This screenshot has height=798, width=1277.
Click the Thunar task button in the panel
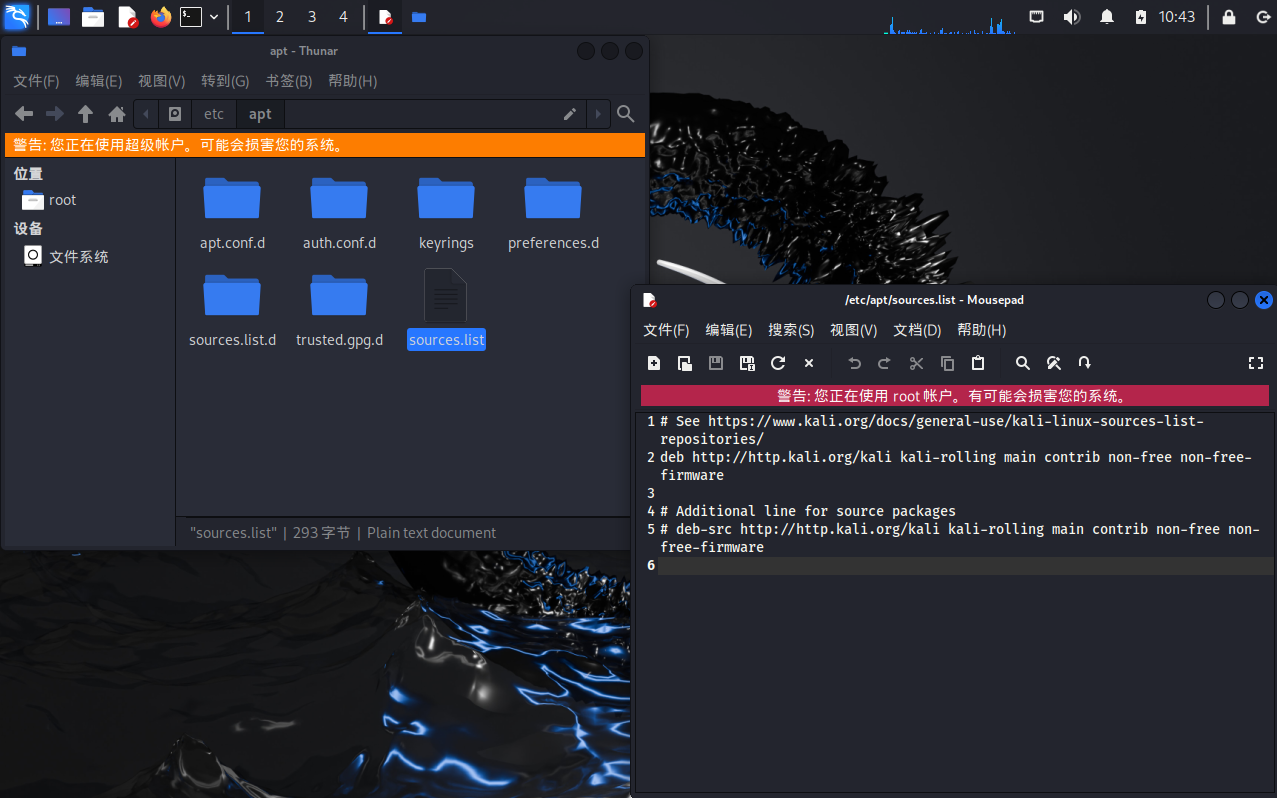tap(418, 17)
